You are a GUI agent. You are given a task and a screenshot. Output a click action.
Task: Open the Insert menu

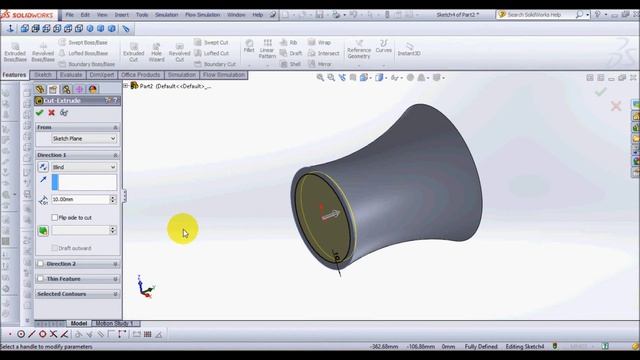pyautogui.click(x=121, y=15)
